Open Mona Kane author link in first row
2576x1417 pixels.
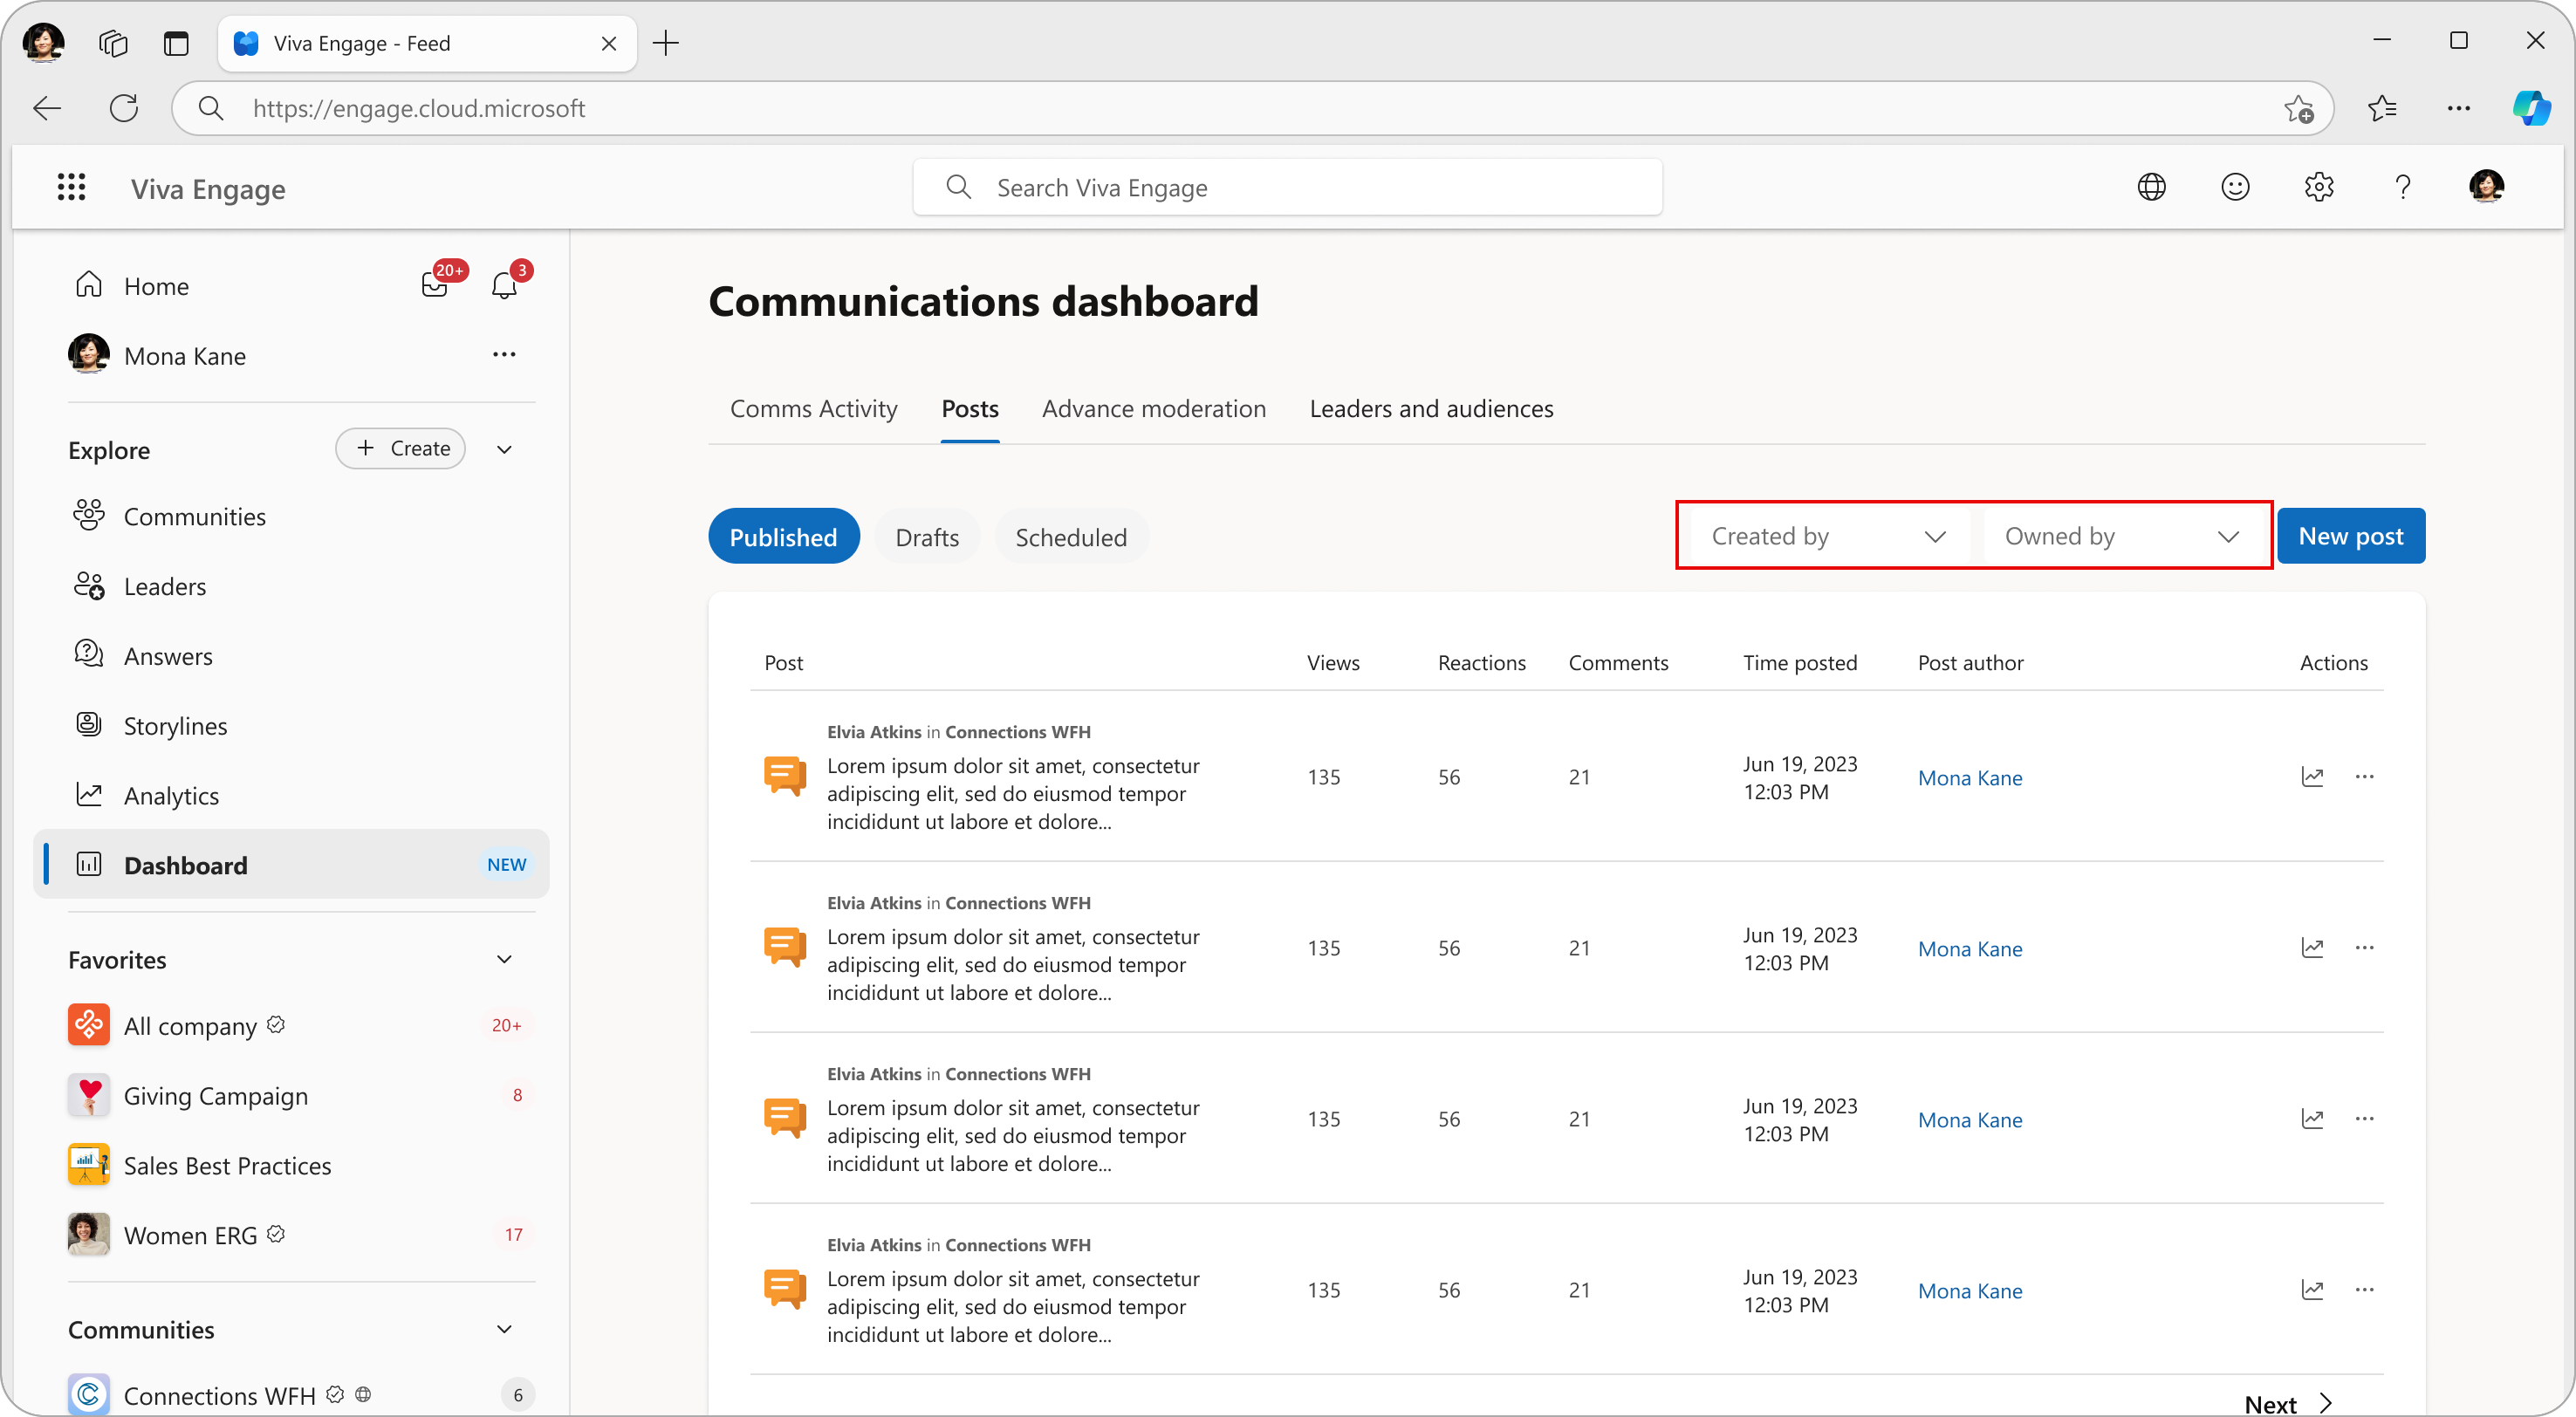pos(1969,778)
